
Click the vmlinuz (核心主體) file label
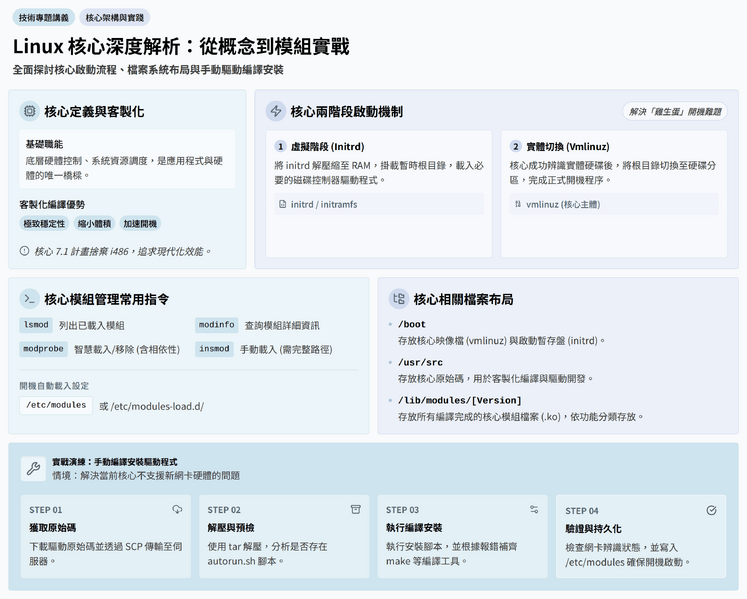point(563,204)
